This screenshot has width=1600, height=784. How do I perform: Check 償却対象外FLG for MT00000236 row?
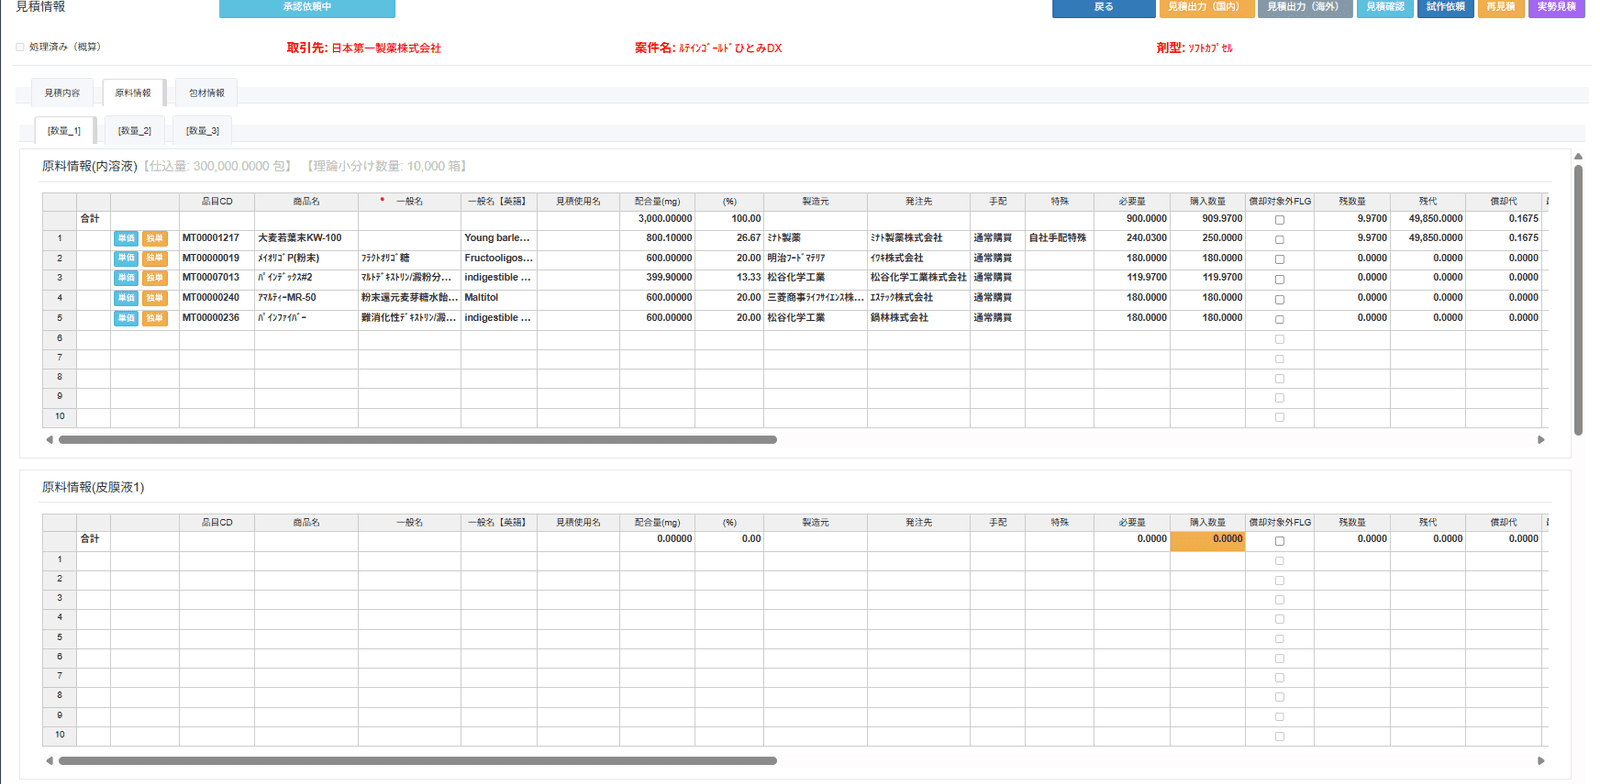(1279, 320)
